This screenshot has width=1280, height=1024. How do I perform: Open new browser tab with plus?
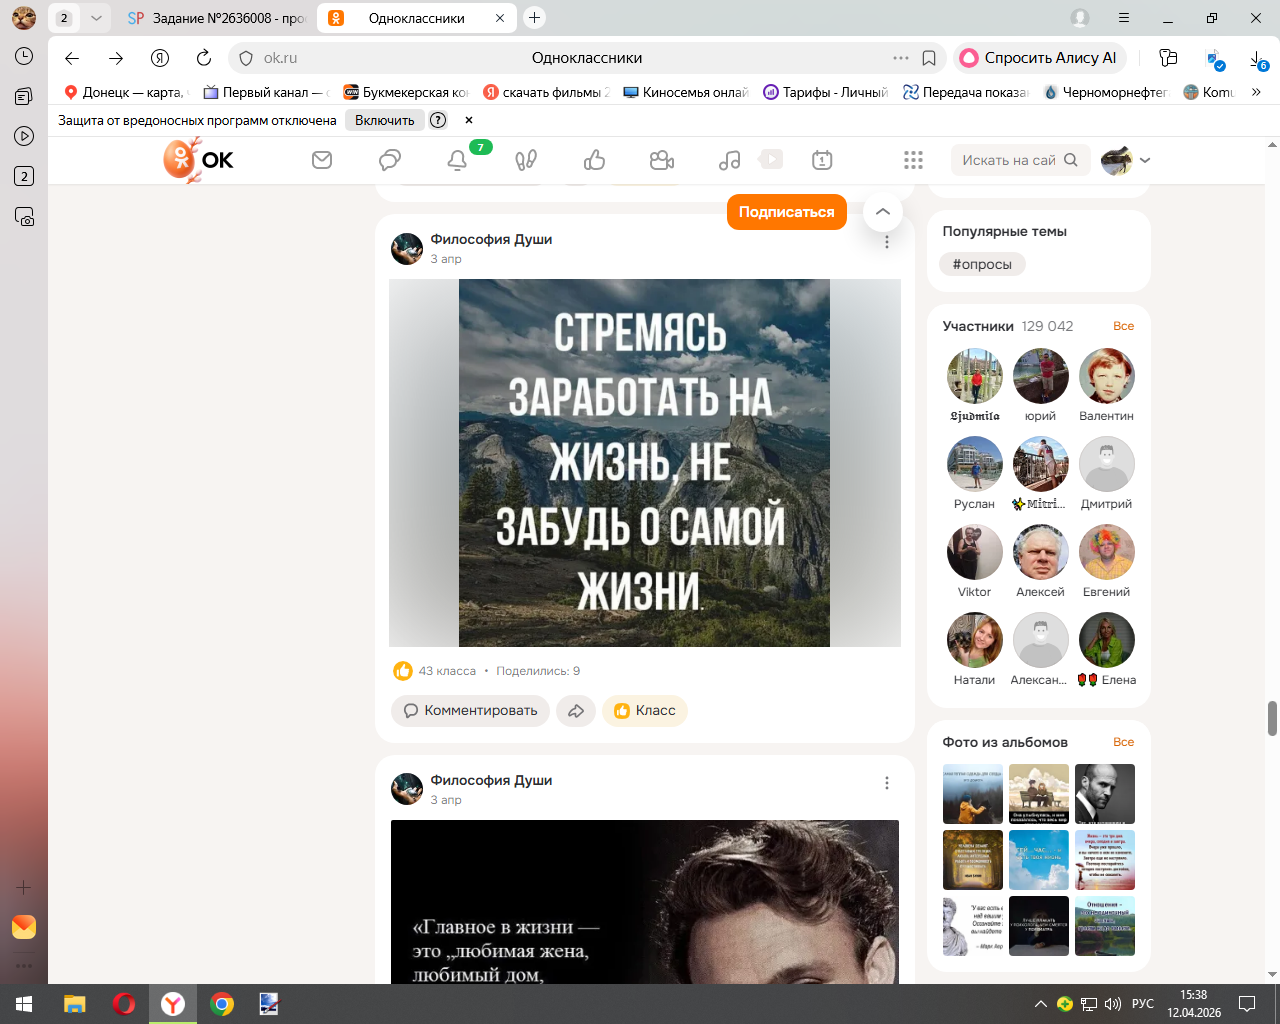pyautogui.click(x=535, y=18)
